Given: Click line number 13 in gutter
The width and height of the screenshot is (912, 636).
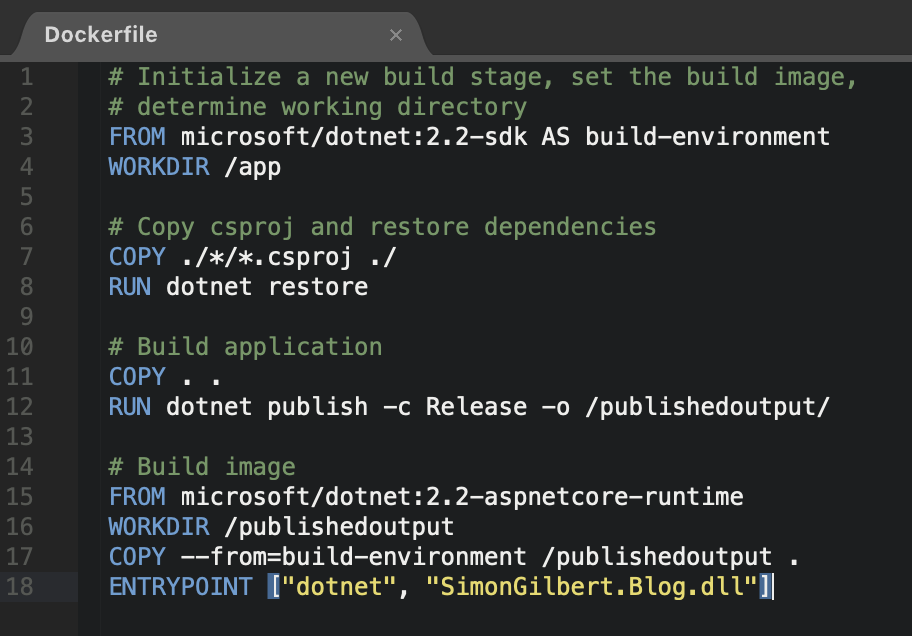Looking at the screenshot, I should tap(20, 436).
